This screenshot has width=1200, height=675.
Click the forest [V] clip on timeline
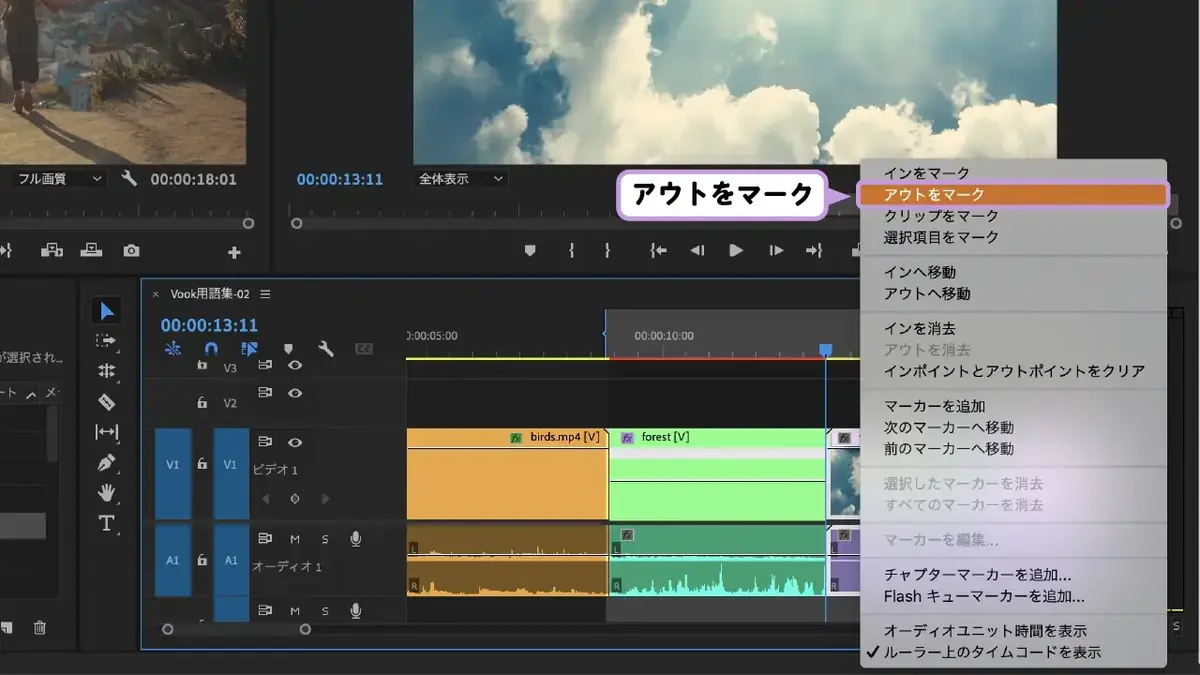(x=717, y=476)
